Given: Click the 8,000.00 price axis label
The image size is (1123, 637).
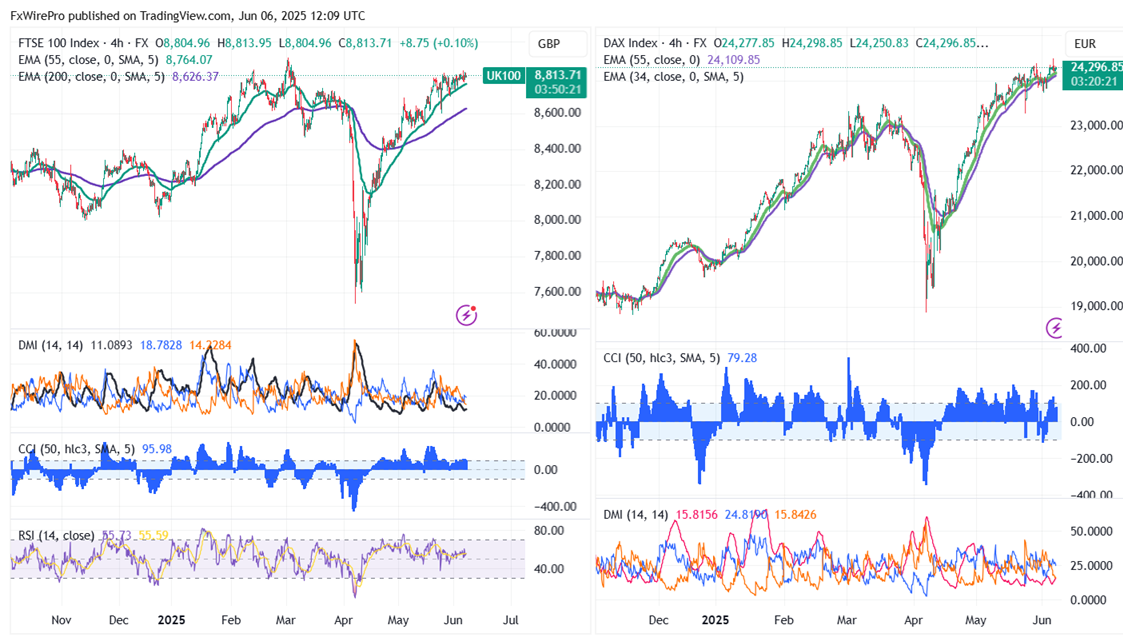Looking at the screenshot, I should point(557,220).
